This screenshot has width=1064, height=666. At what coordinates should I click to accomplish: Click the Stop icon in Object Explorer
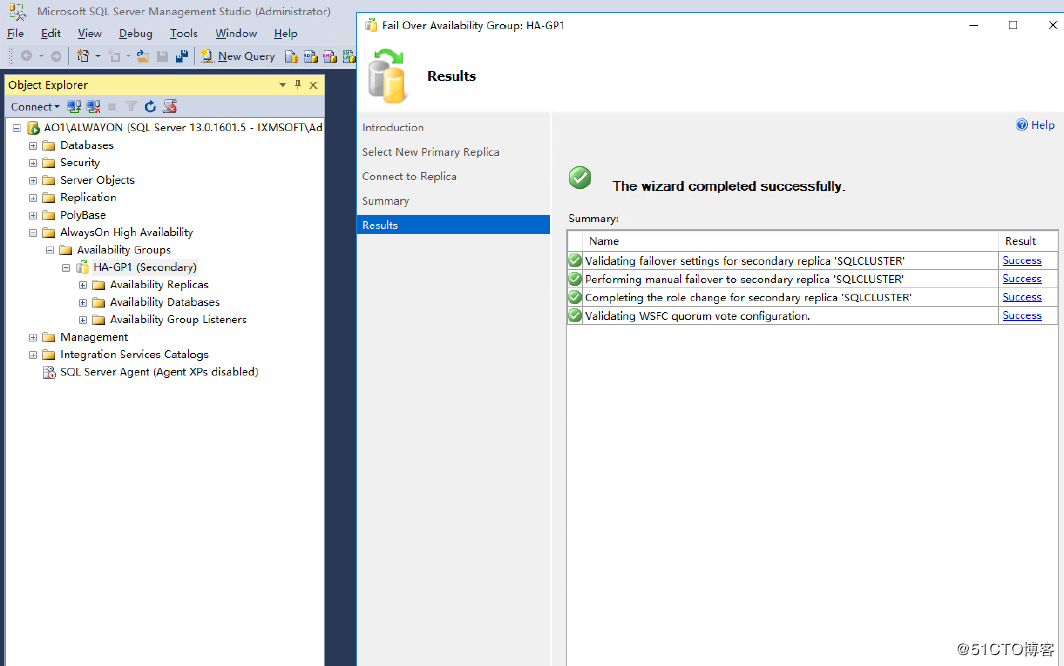coord(112,107)
